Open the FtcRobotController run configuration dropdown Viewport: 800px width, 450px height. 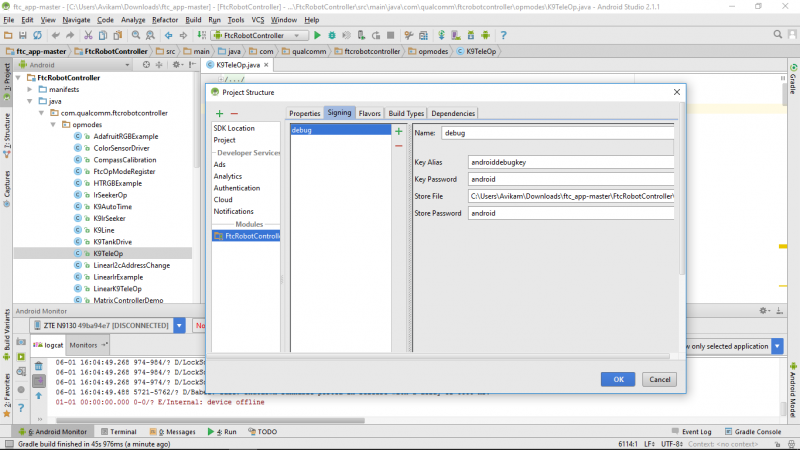tap(254, 35)
